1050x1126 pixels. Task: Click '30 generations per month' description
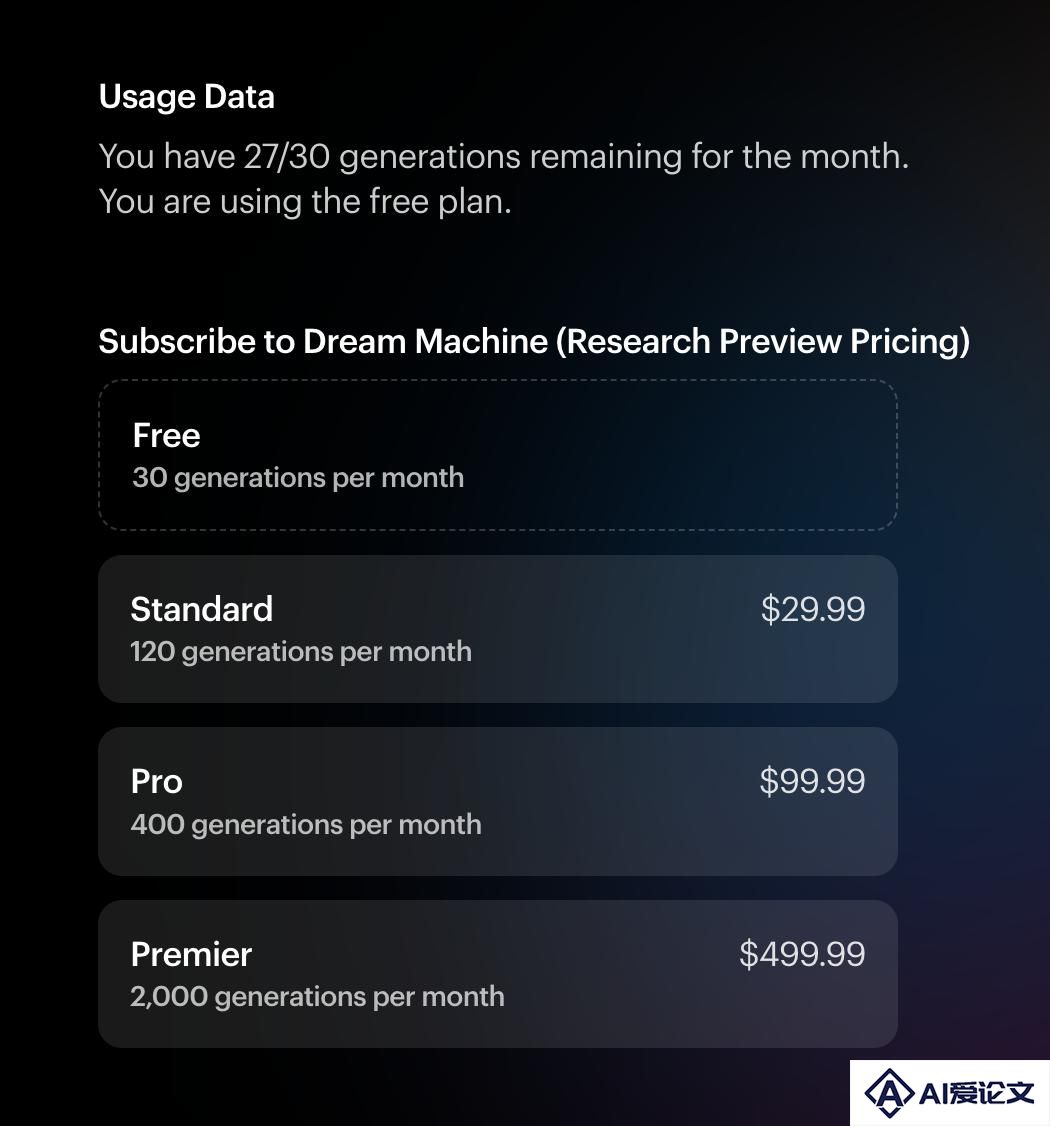tap(298, 478)
